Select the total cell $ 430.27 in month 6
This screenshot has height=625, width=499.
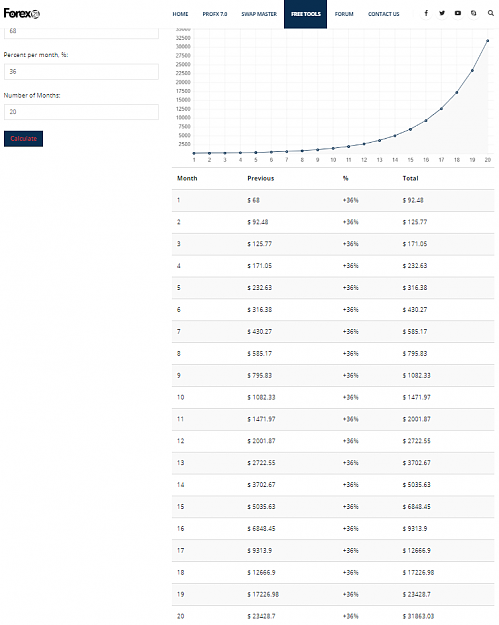coord(415,310)
